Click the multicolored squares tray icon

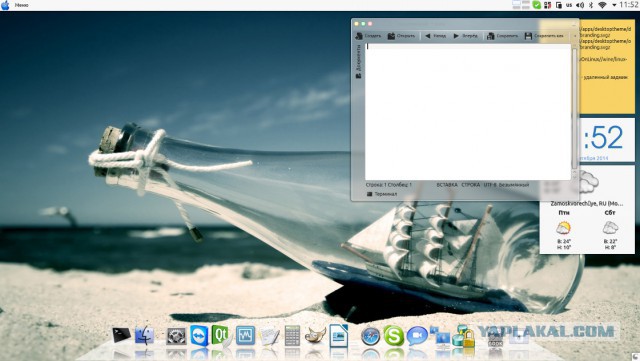click(x=547, y=5)
